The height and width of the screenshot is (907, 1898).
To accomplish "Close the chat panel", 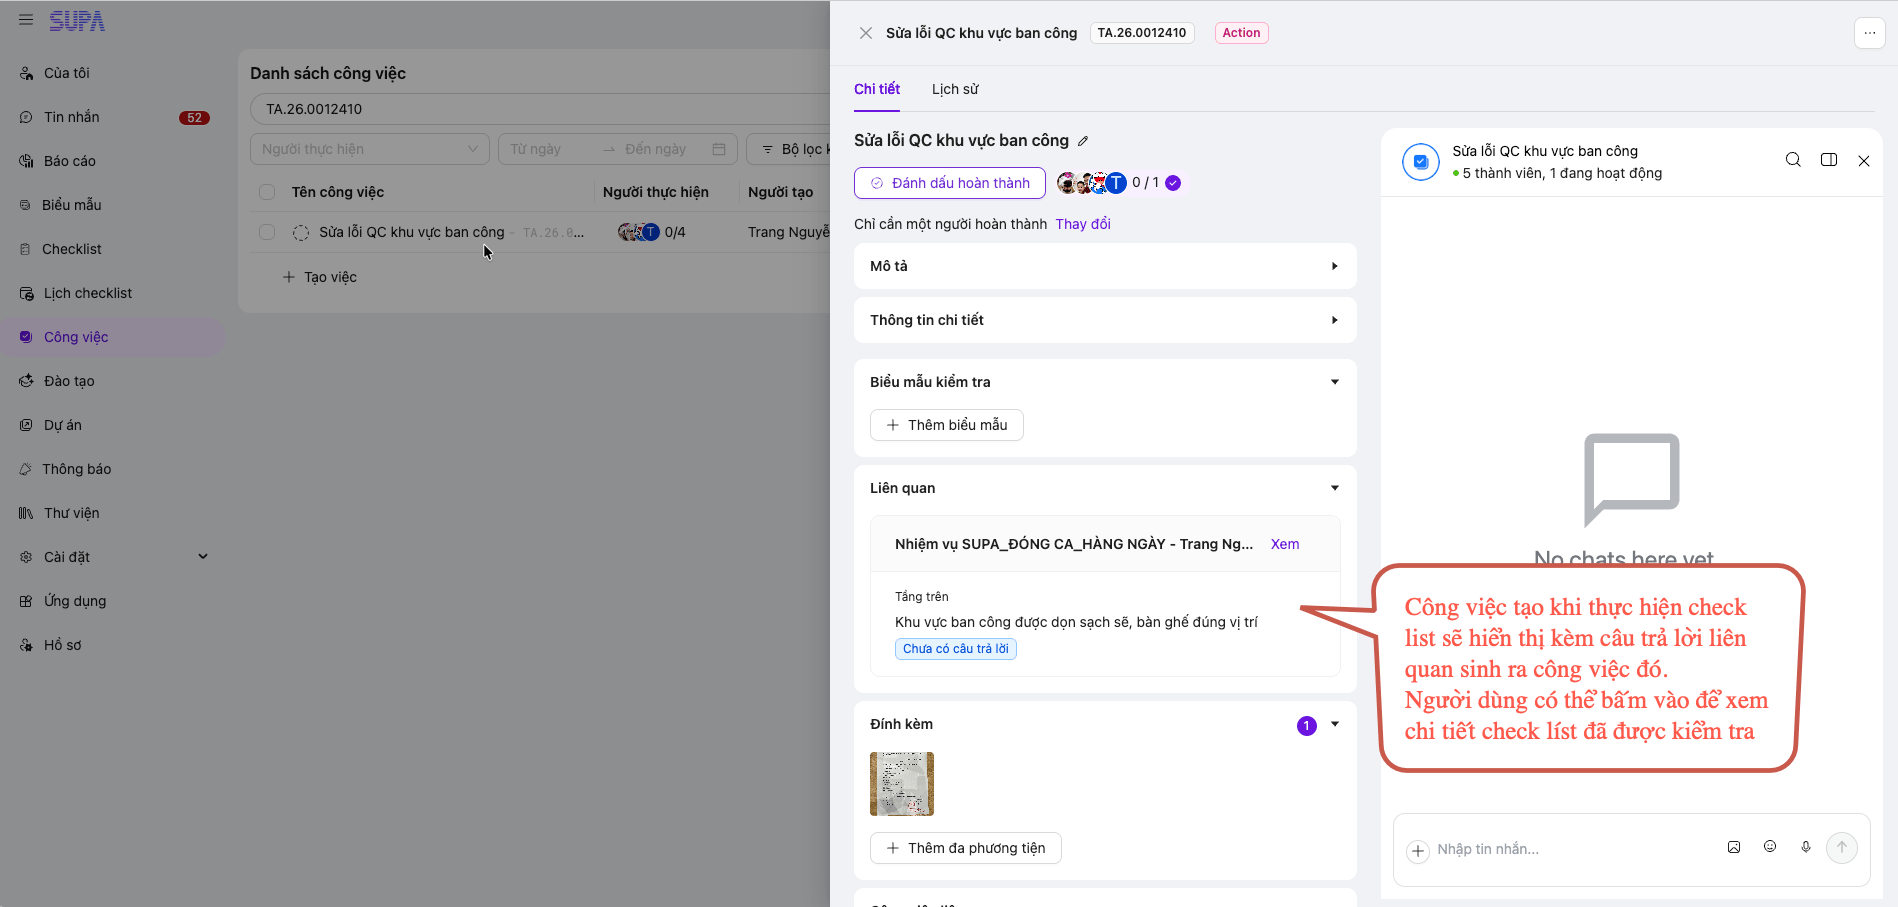I will (1864, 161).
